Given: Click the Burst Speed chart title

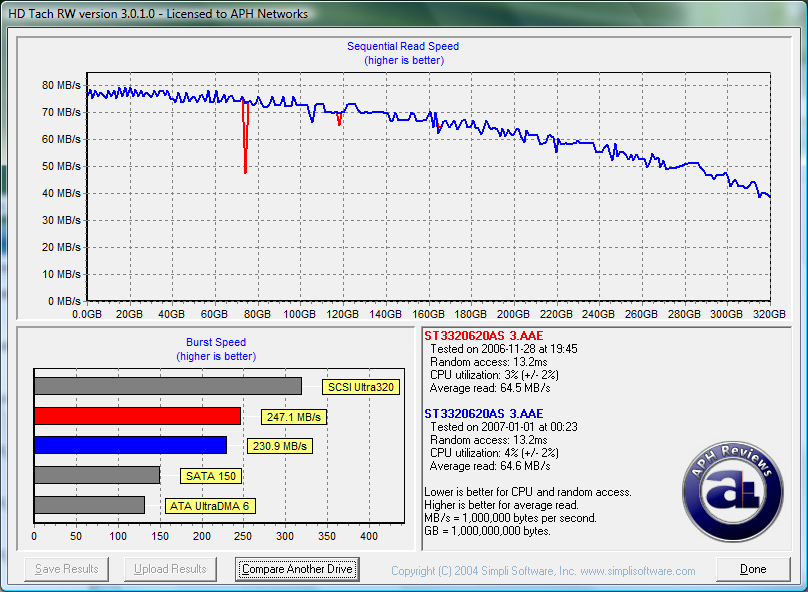Looking at the screenshot, I should pos(215,342).
